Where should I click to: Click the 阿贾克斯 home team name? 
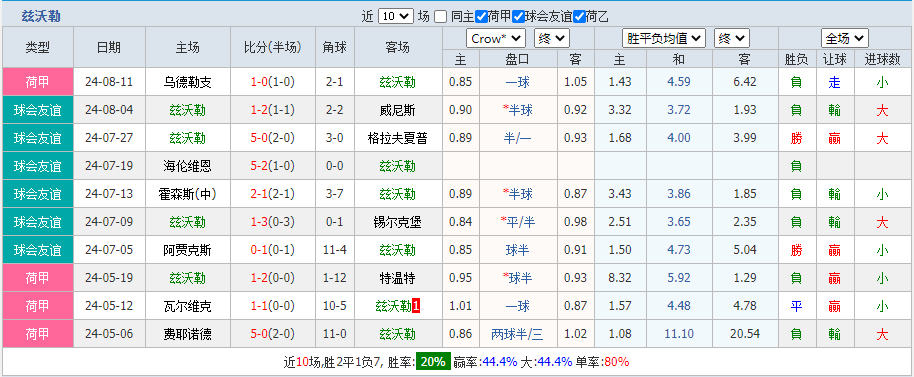(188, 250)
